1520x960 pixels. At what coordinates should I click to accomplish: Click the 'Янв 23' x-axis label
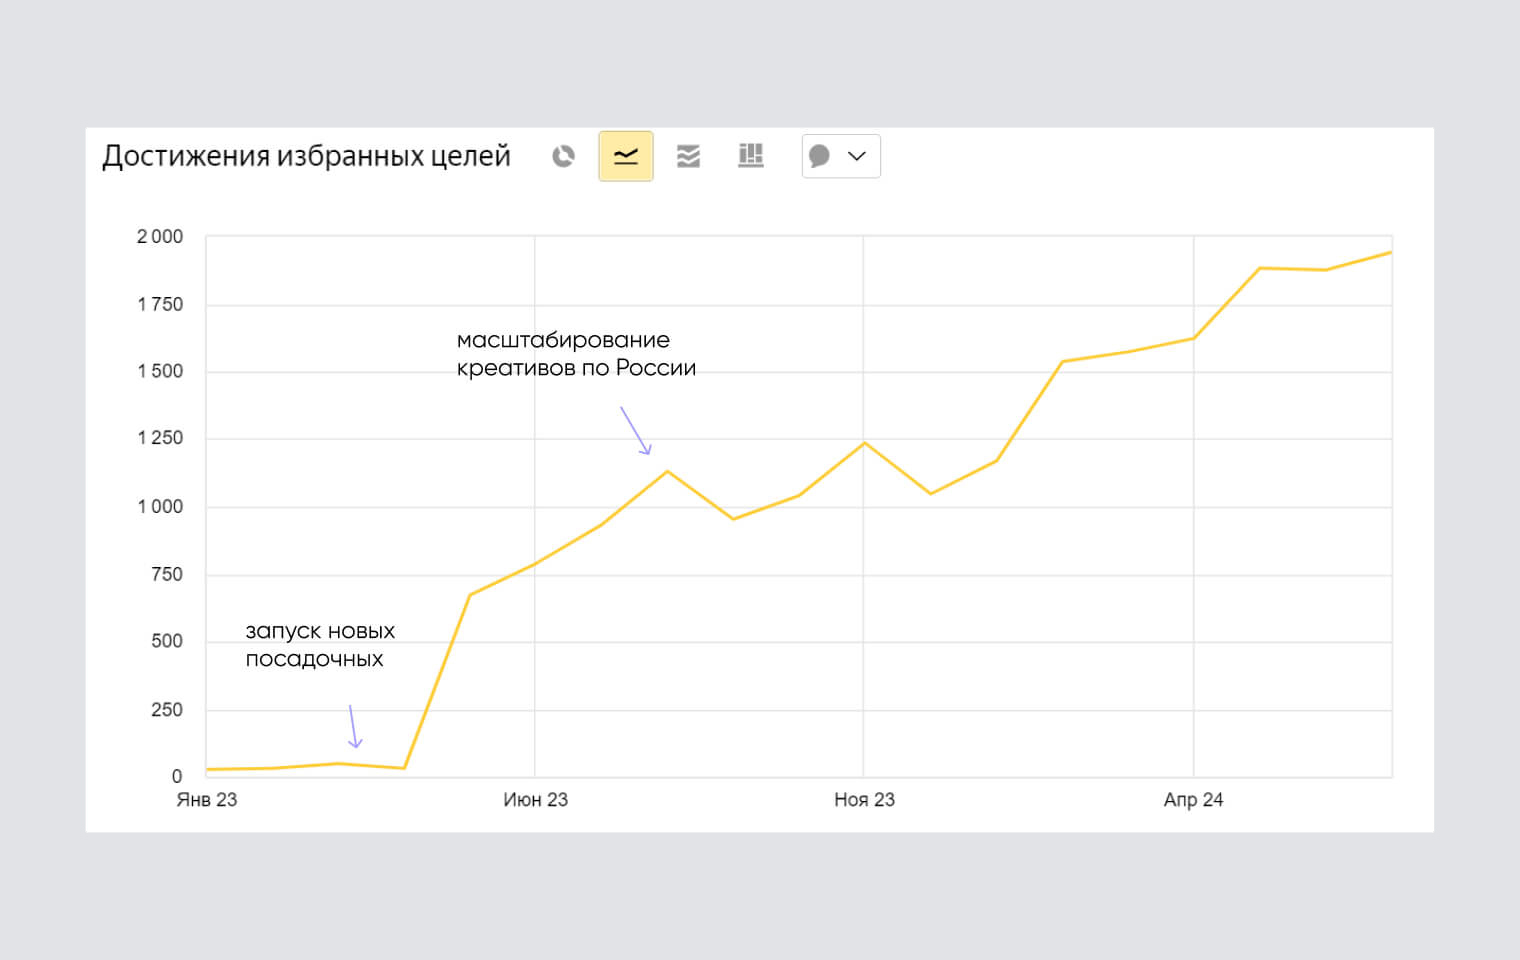point(207,800)
